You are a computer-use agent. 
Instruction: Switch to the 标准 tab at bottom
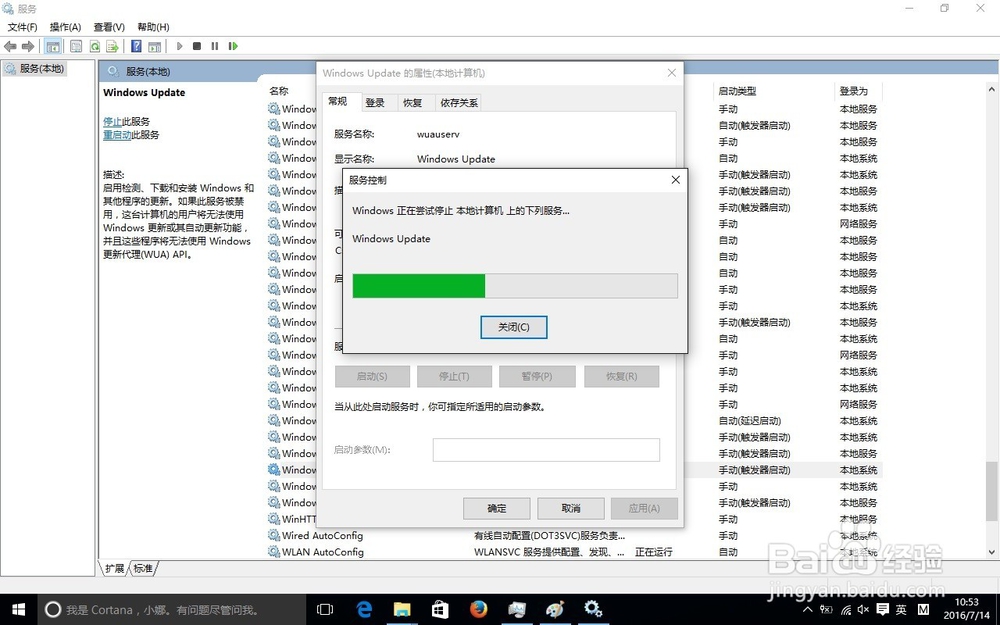(x=141, y=568)
